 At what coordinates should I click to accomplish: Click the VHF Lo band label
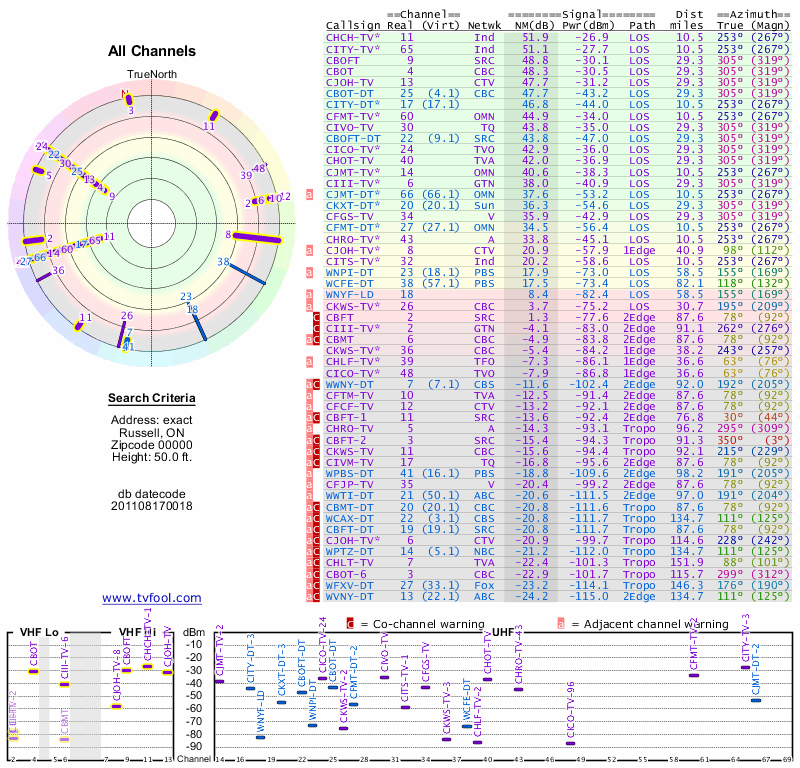point(36,632)
